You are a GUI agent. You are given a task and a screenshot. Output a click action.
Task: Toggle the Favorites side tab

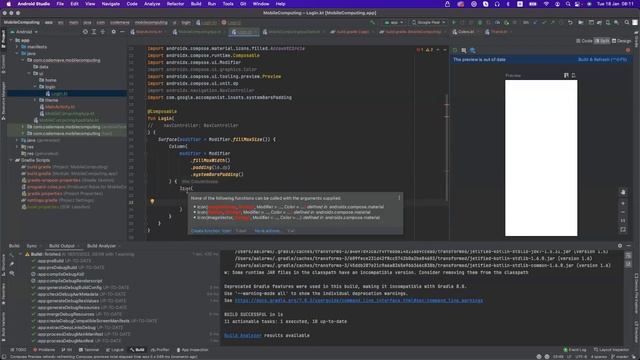(x=3, y=294)
